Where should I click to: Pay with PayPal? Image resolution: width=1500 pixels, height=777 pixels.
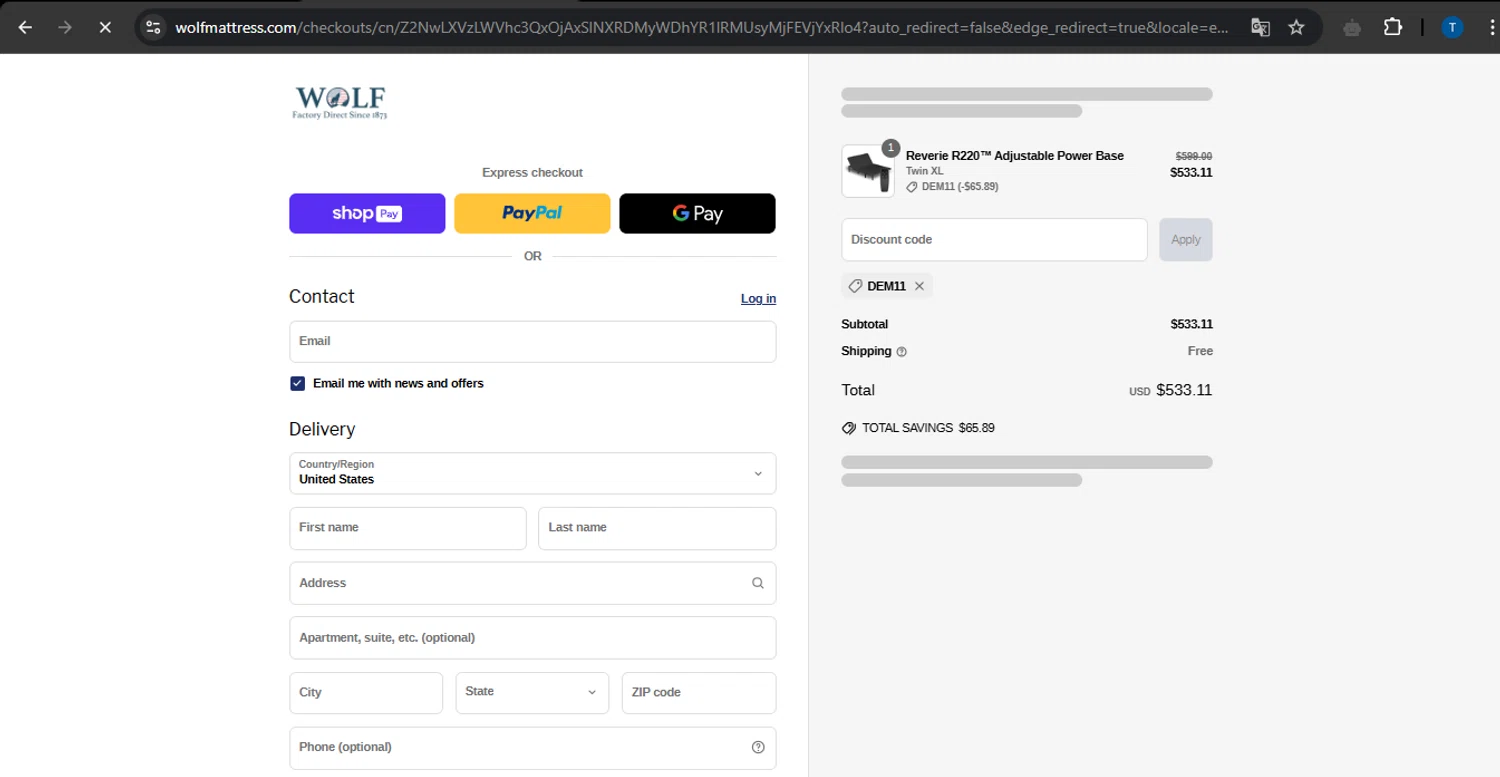[532, 213]
